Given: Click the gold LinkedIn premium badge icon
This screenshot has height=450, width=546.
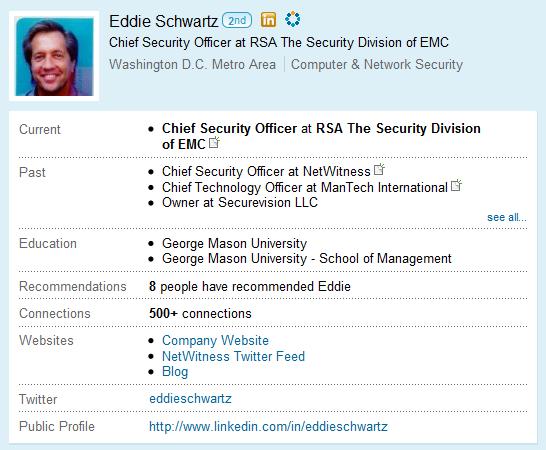Looking at the screenshot, I should pyautogui.click(x=268, y=20).
